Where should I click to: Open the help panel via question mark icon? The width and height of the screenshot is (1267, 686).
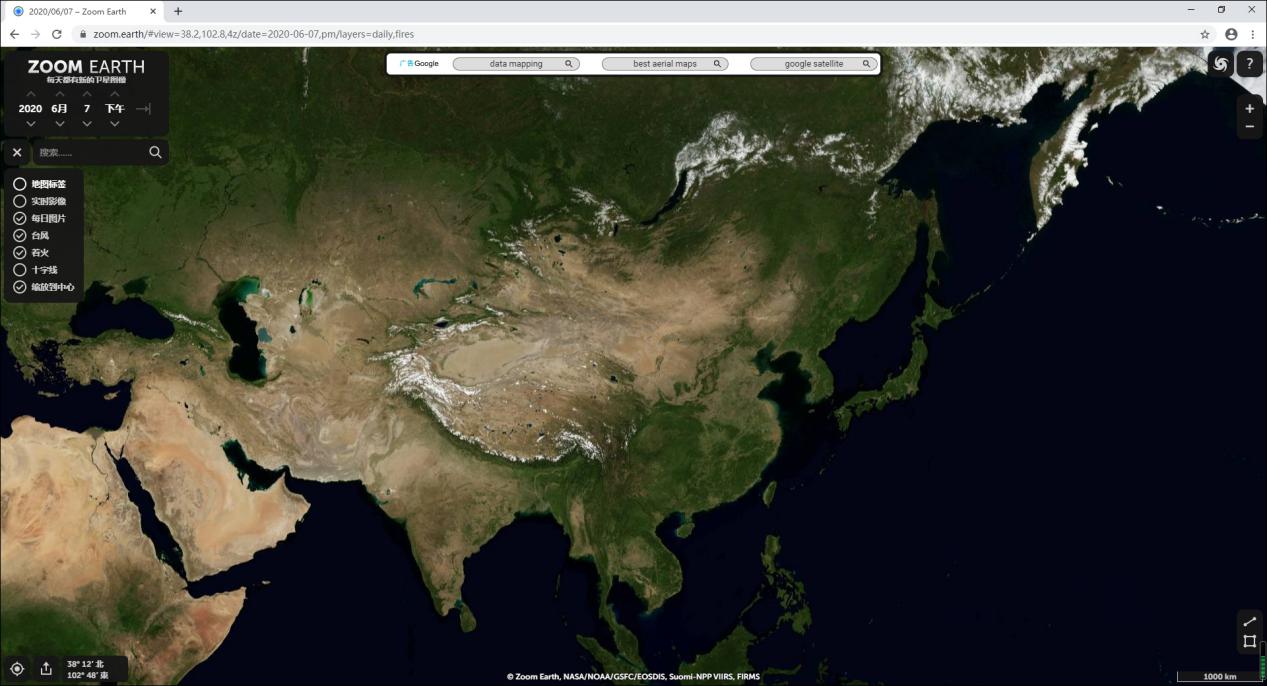[x=1249, y=64]
